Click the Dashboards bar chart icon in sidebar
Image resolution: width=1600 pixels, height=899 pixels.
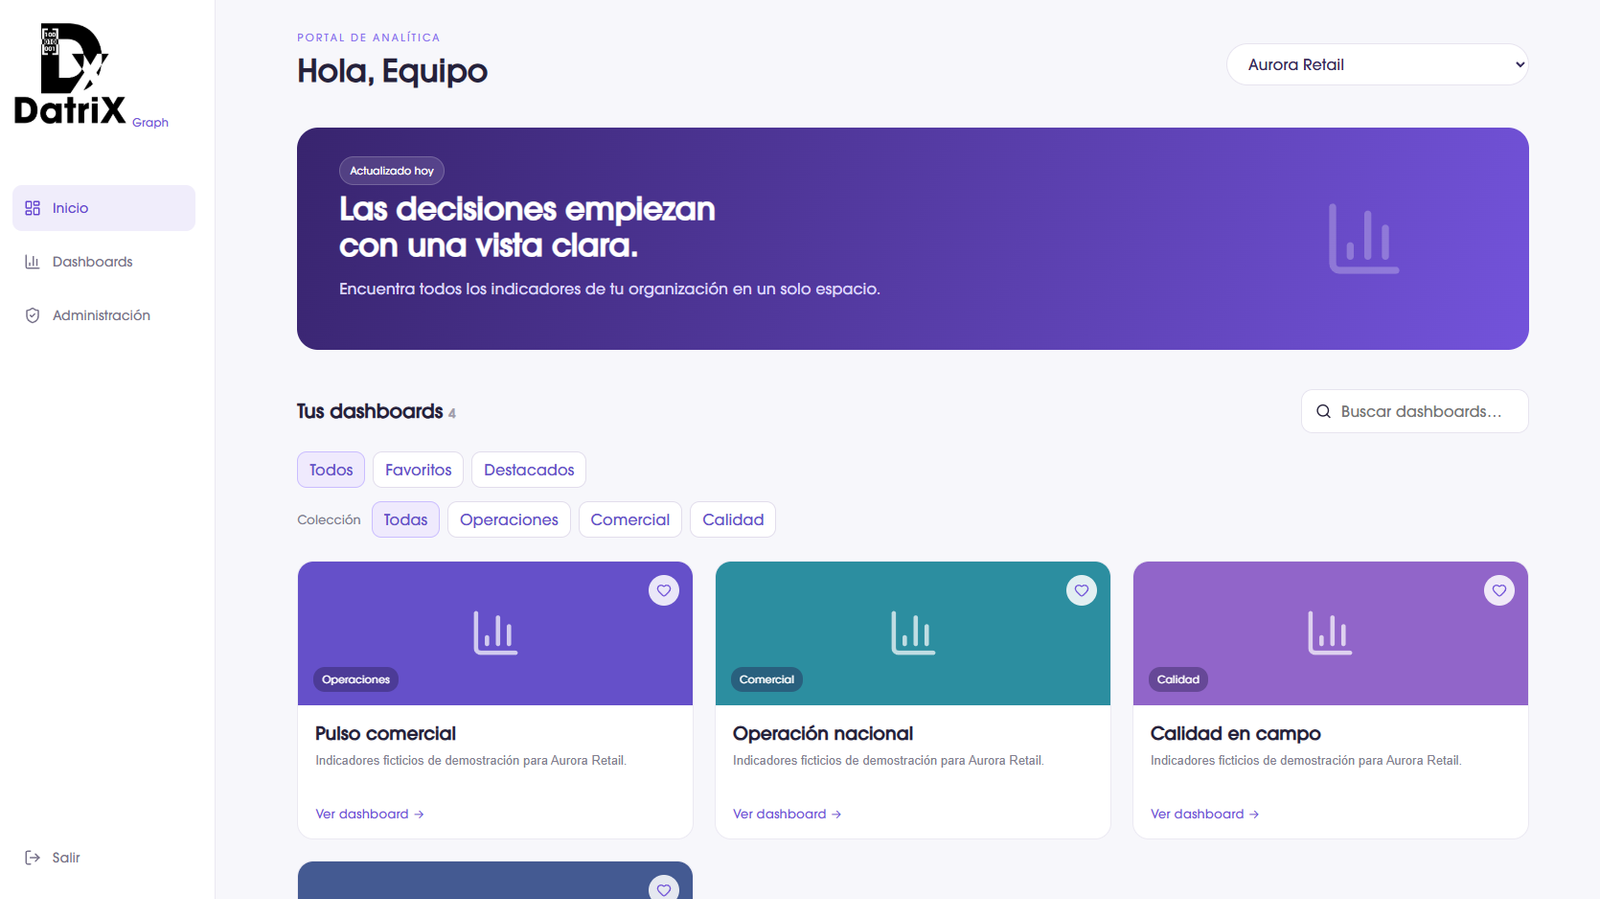(x=33, y=262)
